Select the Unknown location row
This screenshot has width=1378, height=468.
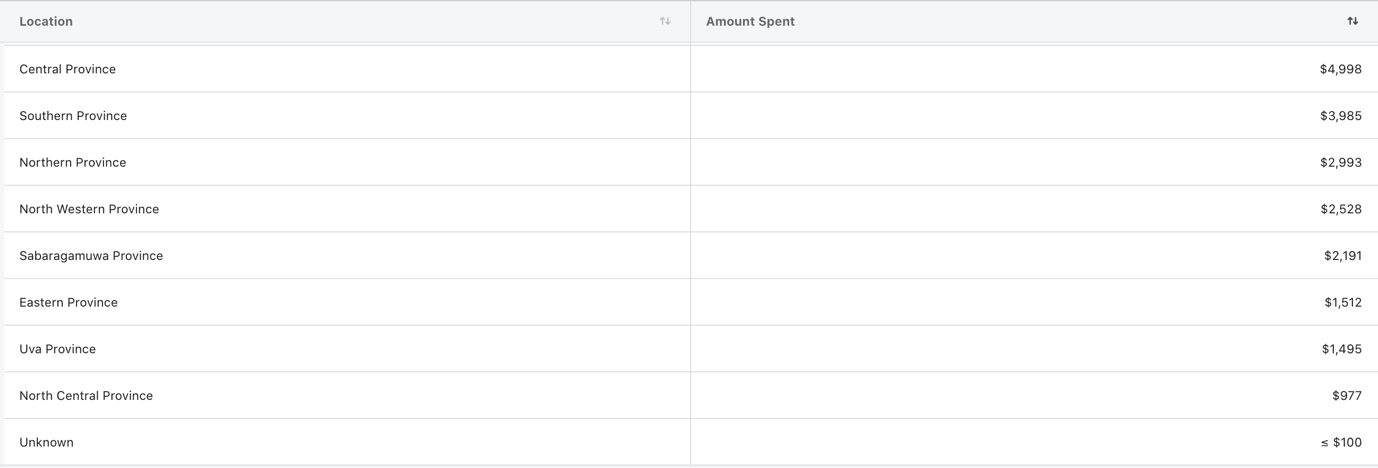691,442
